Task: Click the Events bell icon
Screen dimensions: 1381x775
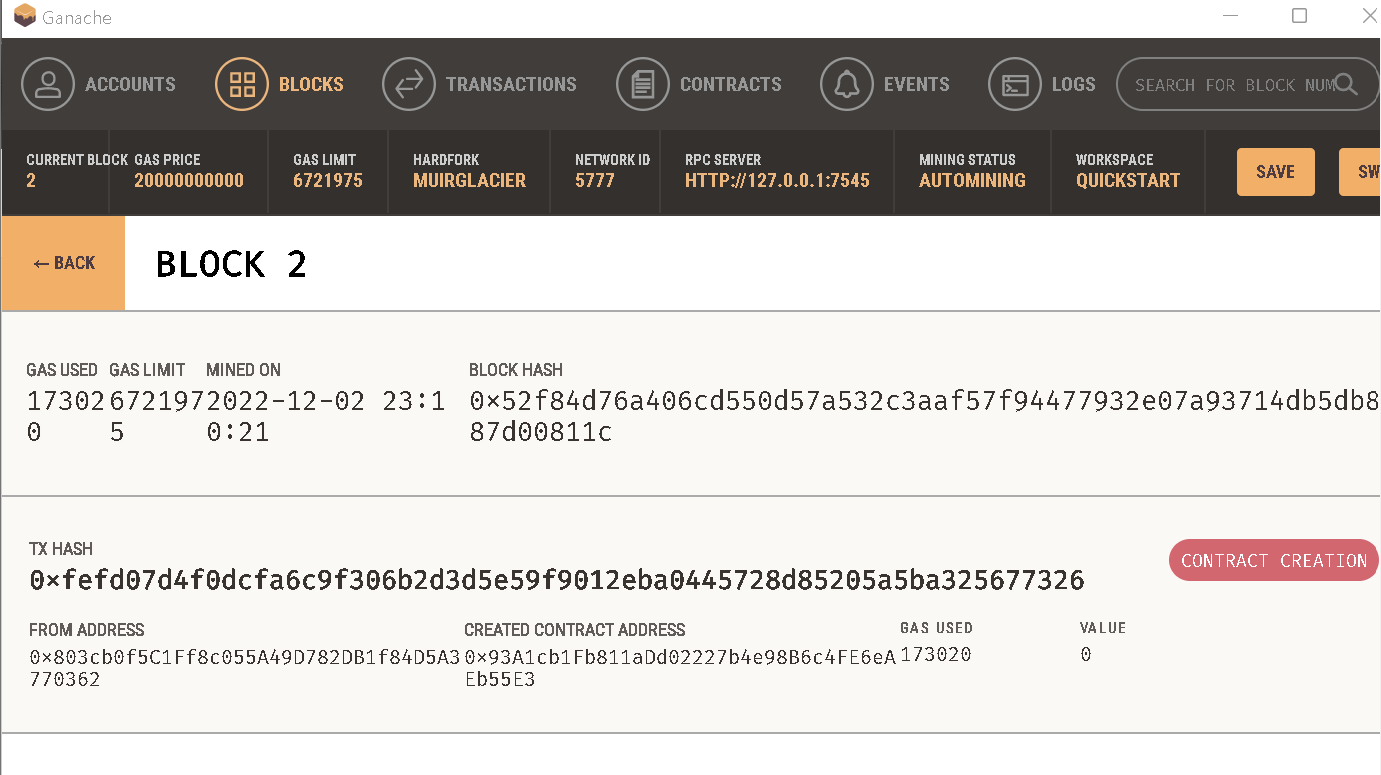Action: pyautogui.click(x=847, y=84)
